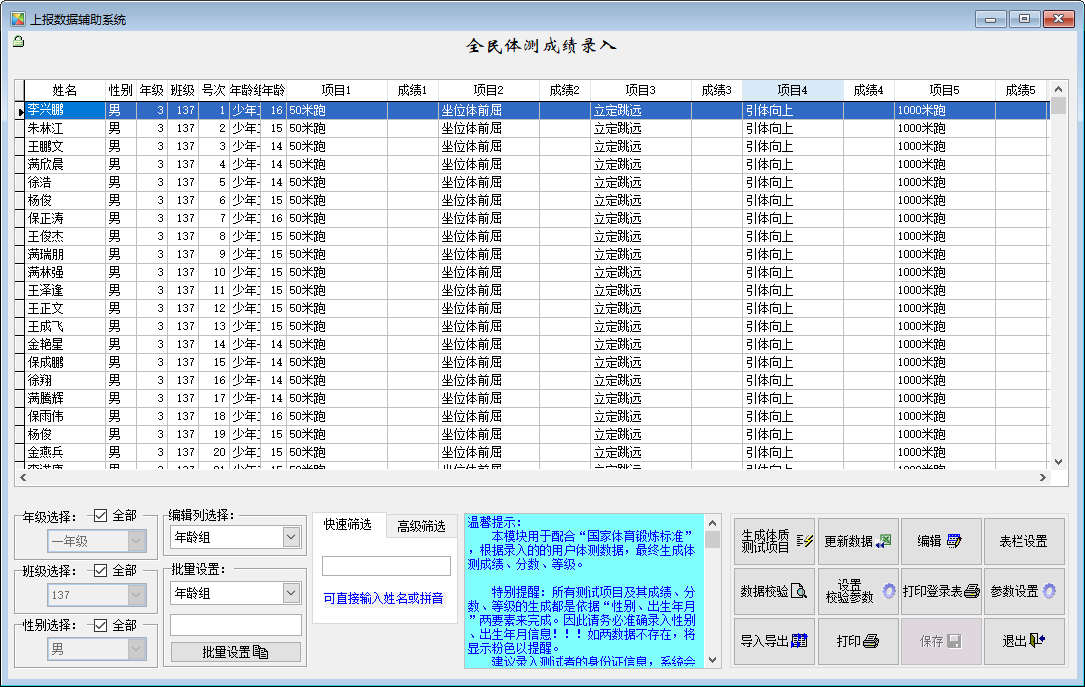Print the registration form (打印登录表)

[x=941, y=592]
